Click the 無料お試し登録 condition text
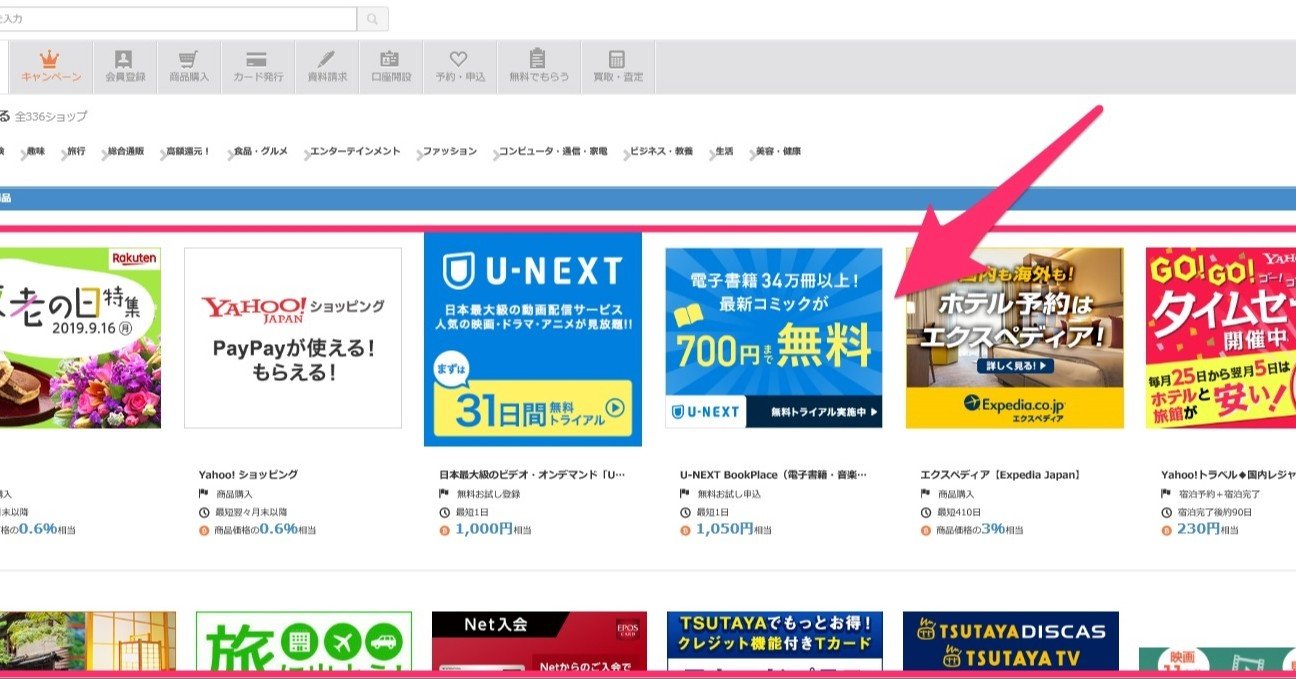1296x679 pixels. (x=487, y=494)
